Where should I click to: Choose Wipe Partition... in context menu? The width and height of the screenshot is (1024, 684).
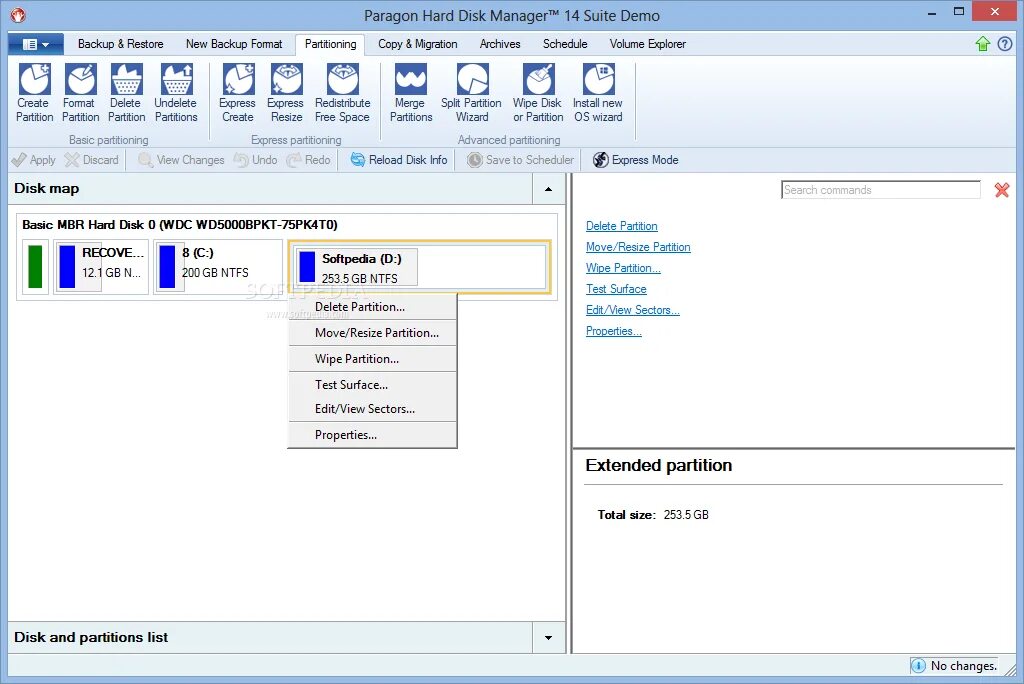click(372, 359)
